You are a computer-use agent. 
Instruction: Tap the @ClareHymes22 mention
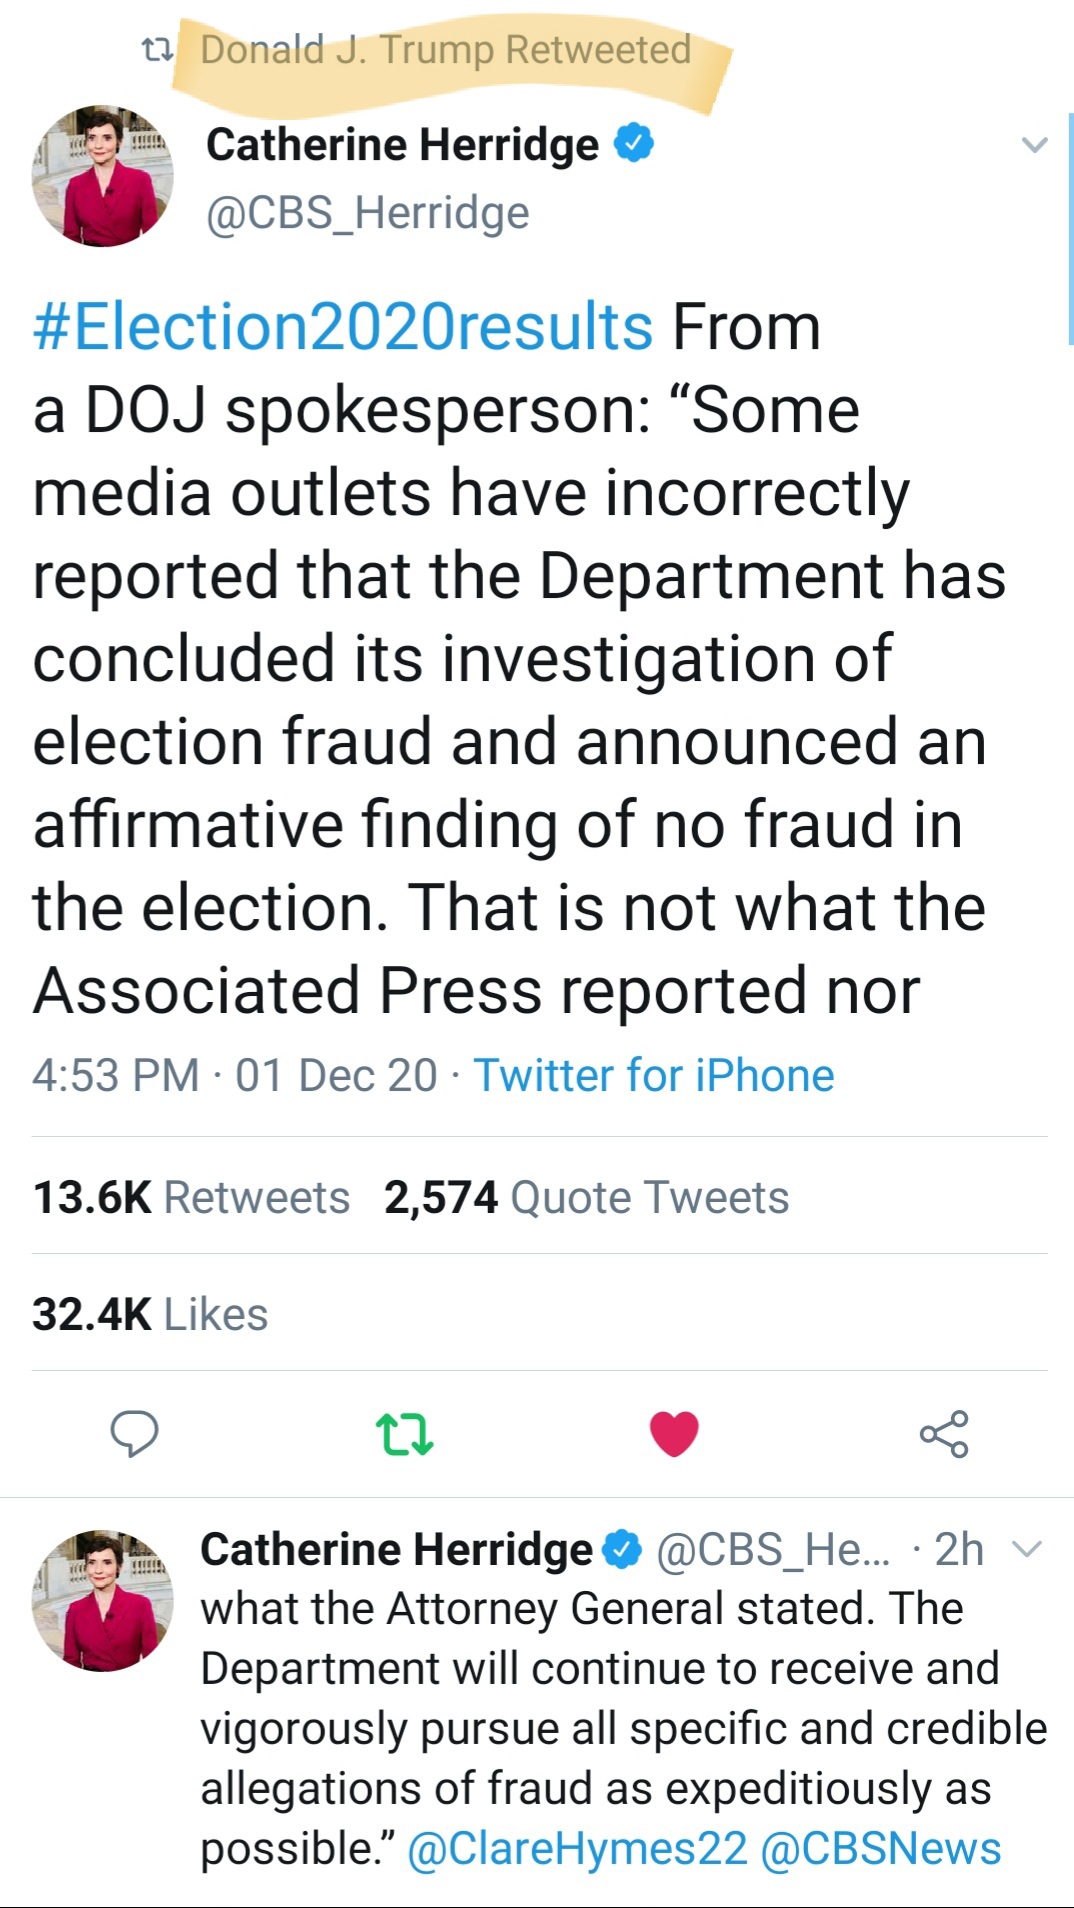tap(578, 1849)
